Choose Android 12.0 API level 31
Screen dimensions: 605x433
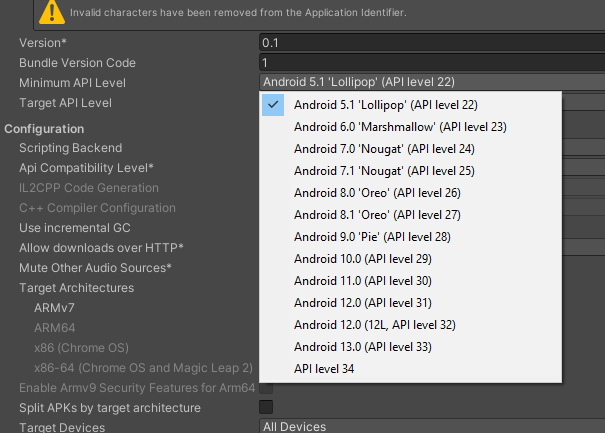(x=363, y=303)
